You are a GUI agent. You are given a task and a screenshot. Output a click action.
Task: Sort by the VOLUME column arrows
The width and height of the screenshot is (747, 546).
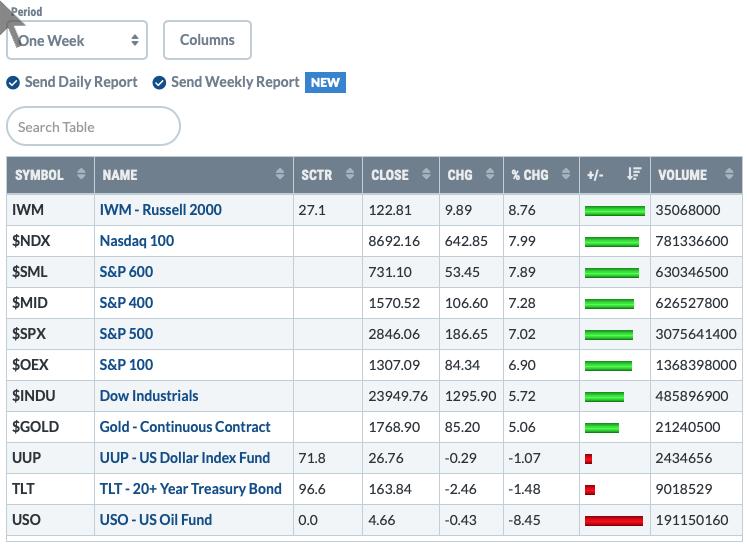pos(729,174)
